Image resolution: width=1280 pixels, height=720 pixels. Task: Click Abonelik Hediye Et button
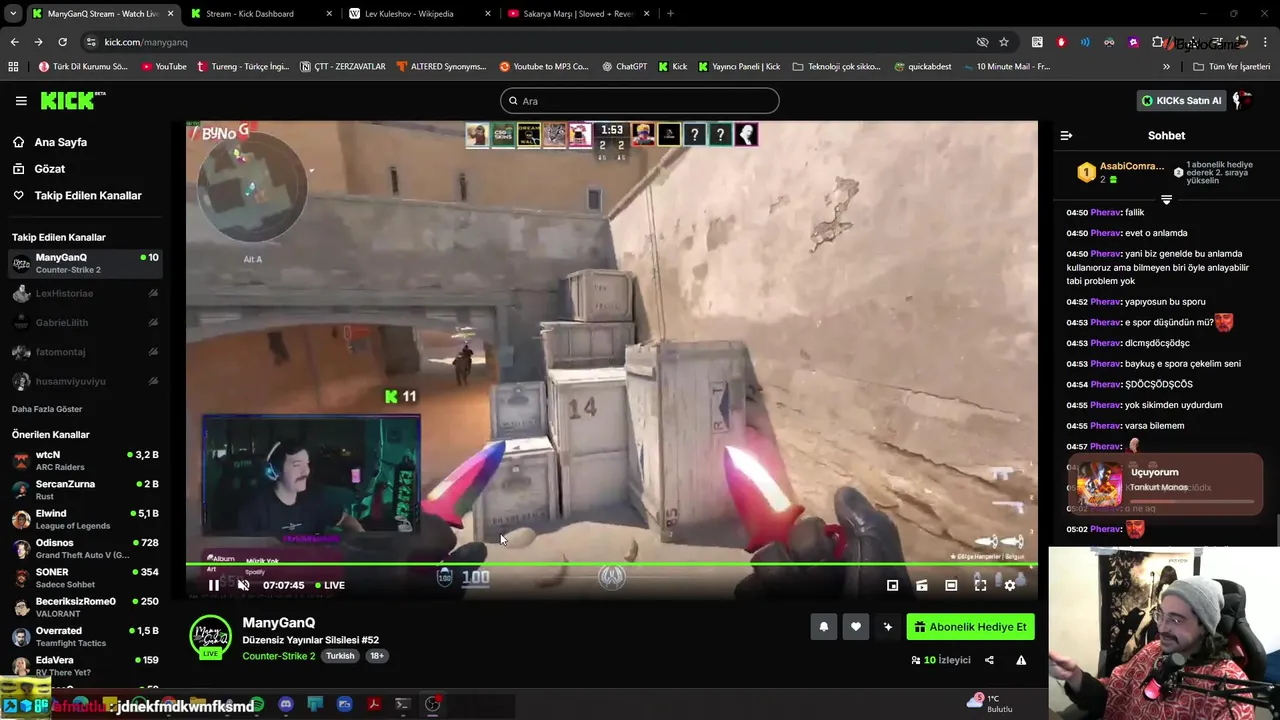[970, 627]
